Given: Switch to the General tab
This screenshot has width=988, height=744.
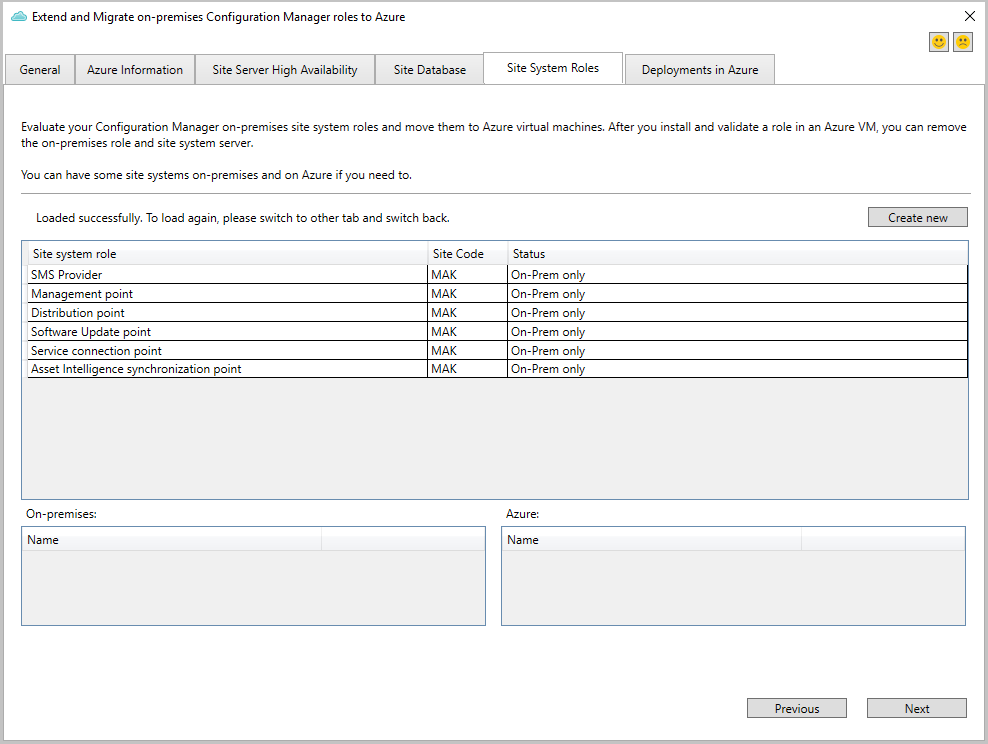Looking at the screenshot, I should [39, 69].
